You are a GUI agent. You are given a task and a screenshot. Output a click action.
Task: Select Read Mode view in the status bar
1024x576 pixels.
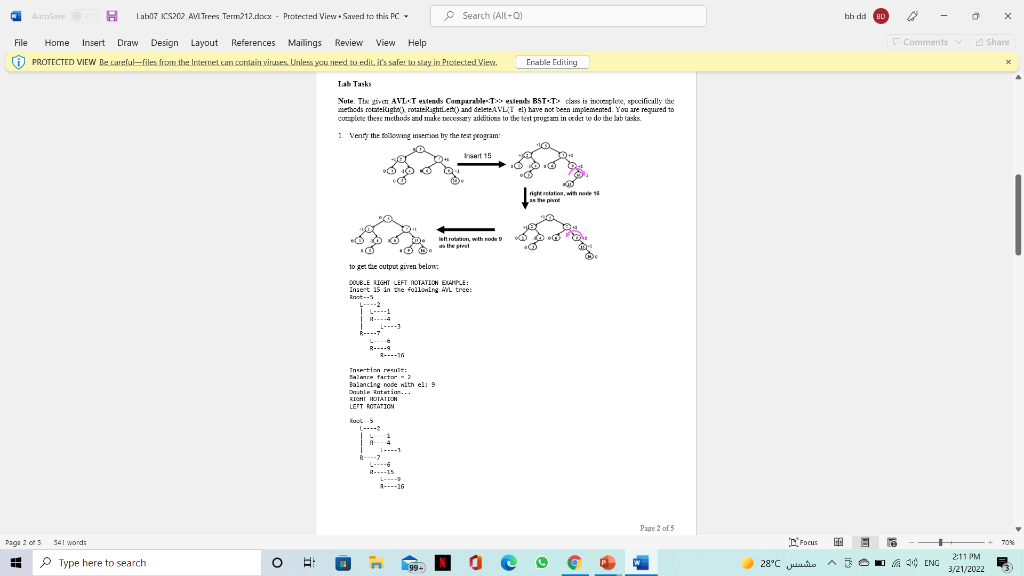(840, 542)
